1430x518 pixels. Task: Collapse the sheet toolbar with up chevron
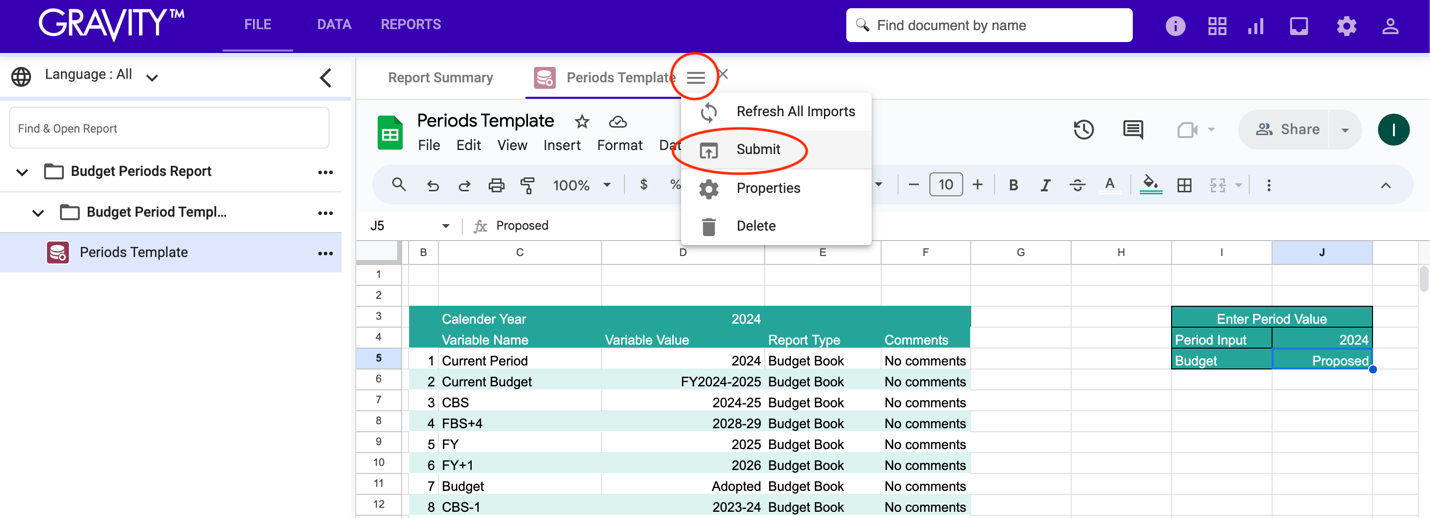click(1385, 186)
